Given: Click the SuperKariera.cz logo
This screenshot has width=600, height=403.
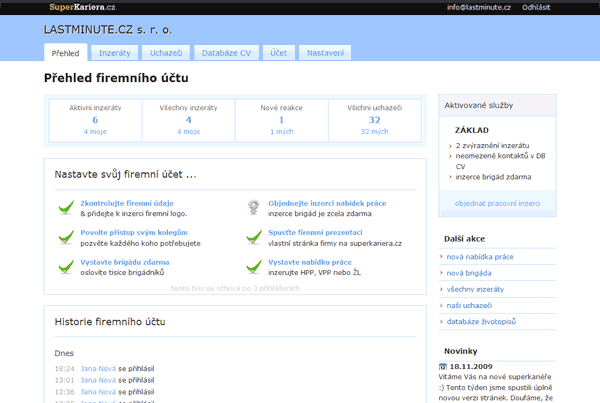Looking at the screenshot, I should point(82,7).
